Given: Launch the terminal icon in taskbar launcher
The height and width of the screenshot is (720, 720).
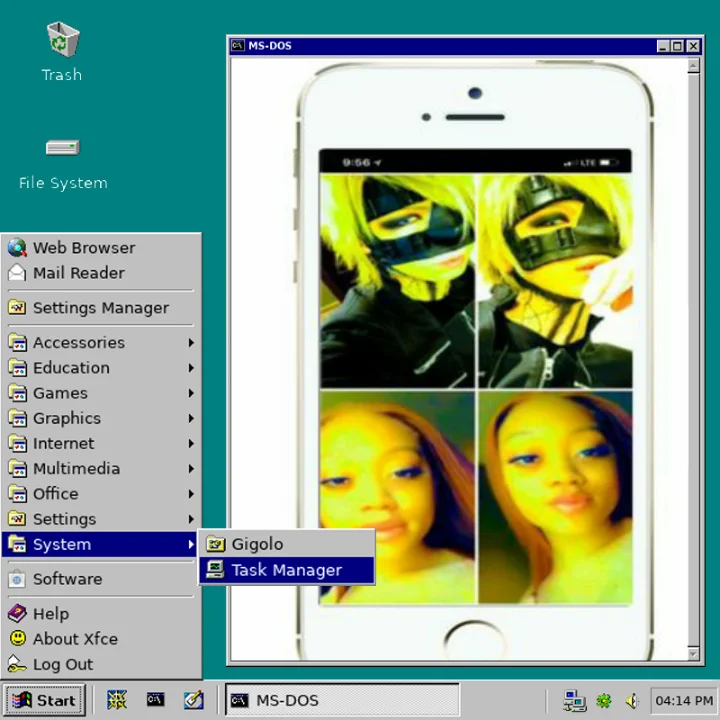Looking at the screenshot, I should coord(155,700).
